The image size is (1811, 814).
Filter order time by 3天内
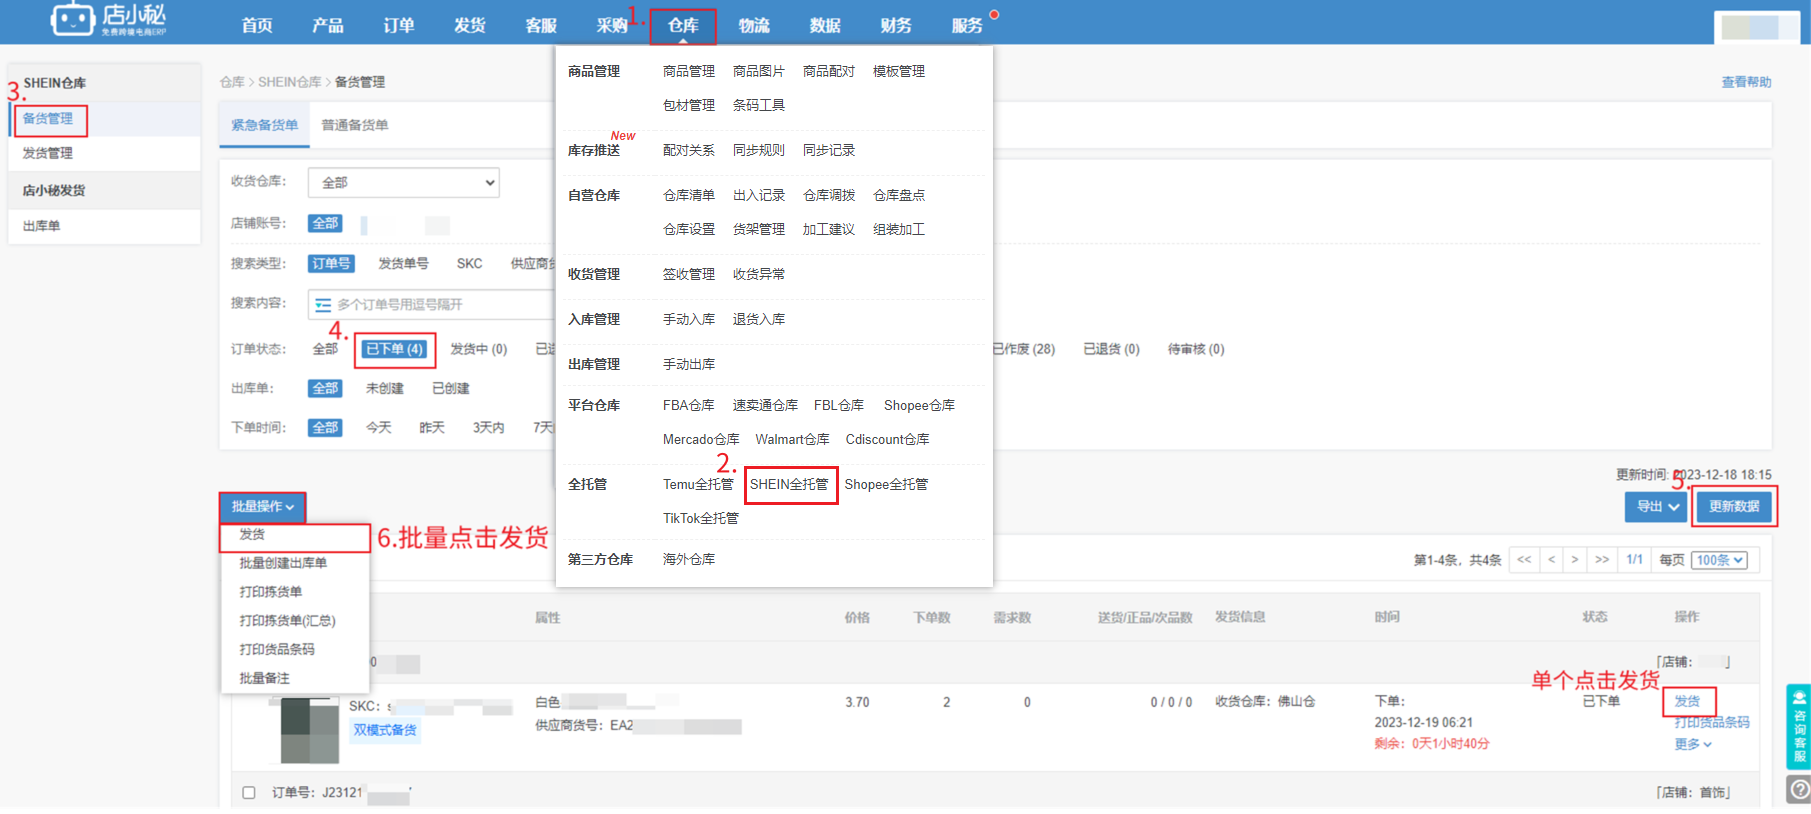coord(489,427)
